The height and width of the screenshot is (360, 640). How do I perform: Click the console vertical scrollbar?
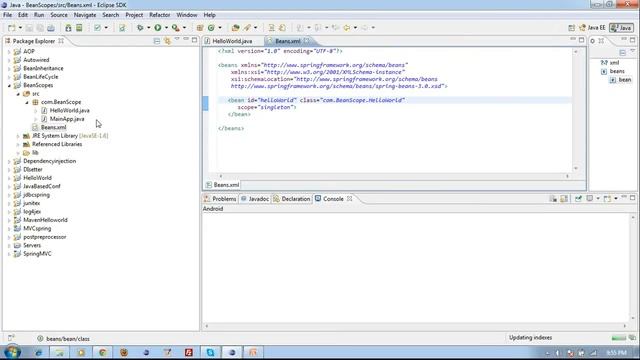click(633, 268)
